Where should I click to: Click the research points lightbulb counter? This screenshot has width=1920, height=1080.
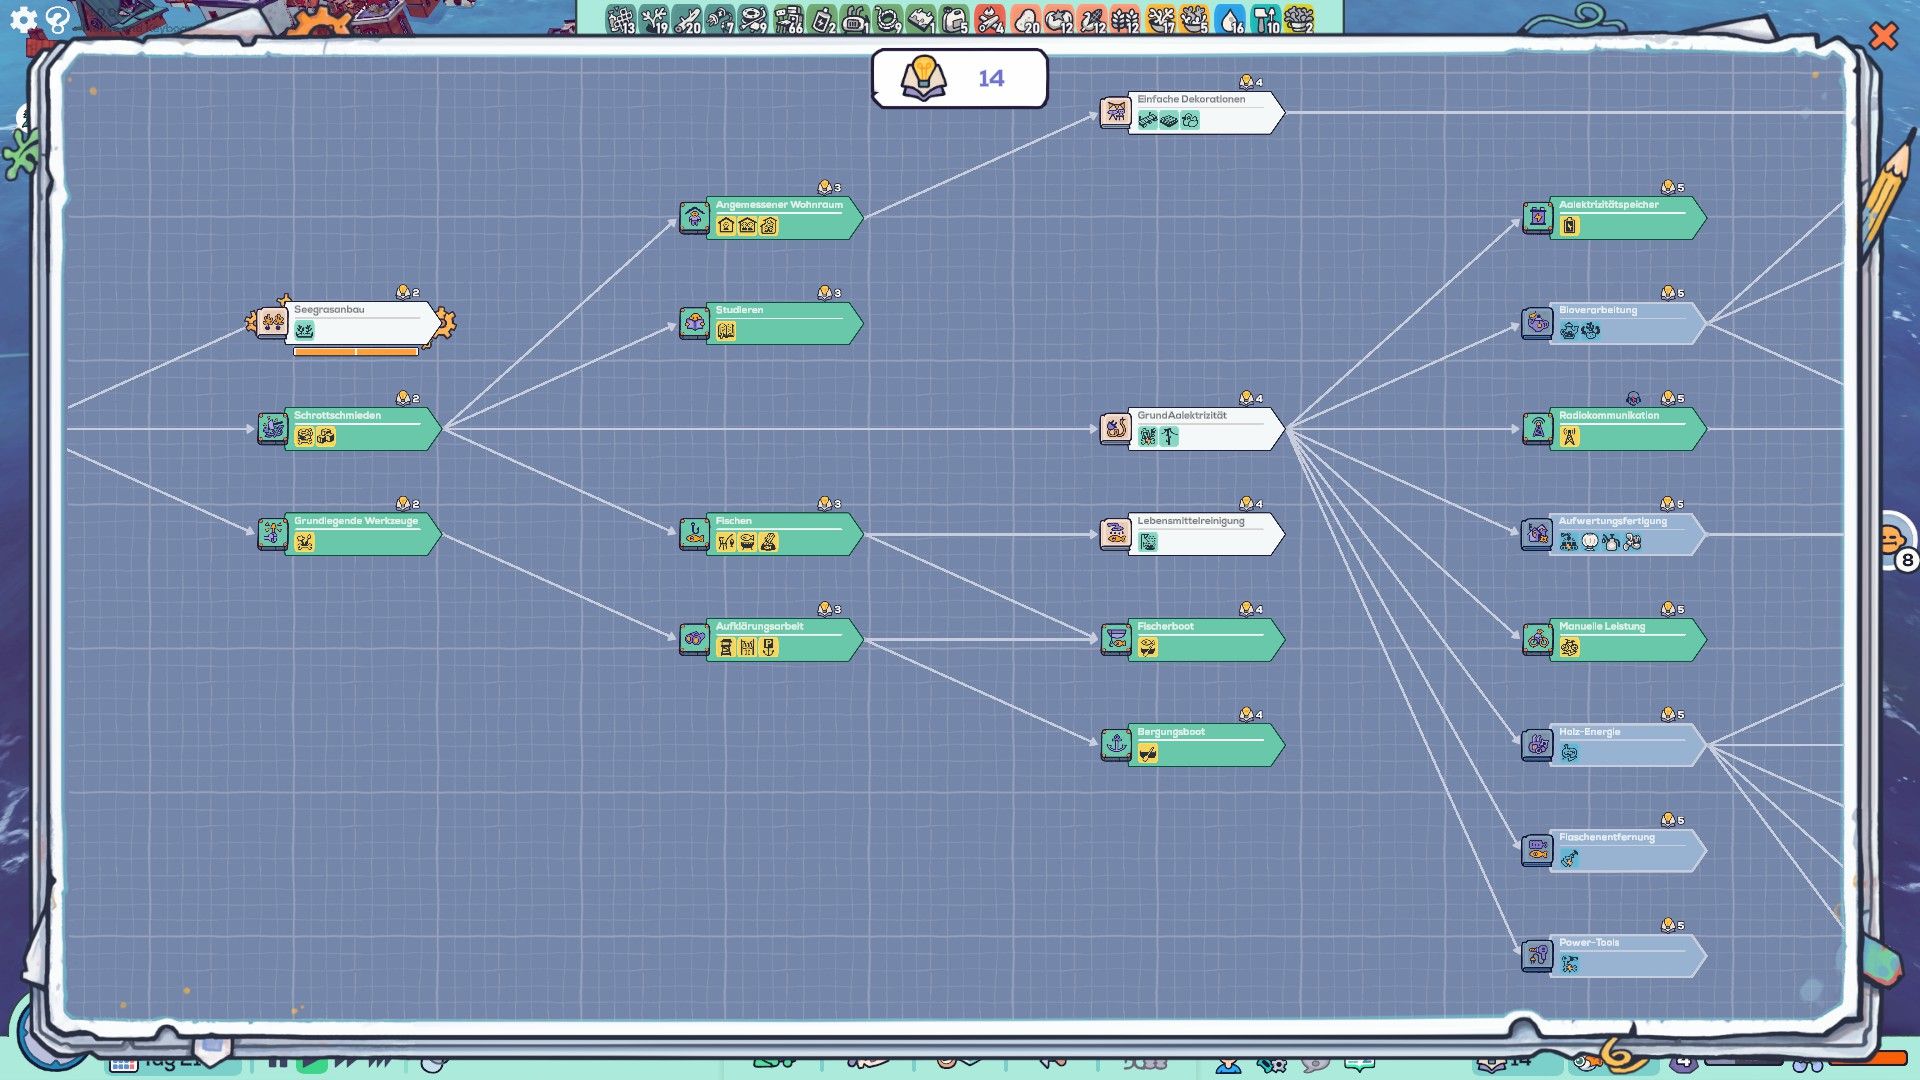coord(958,78)
